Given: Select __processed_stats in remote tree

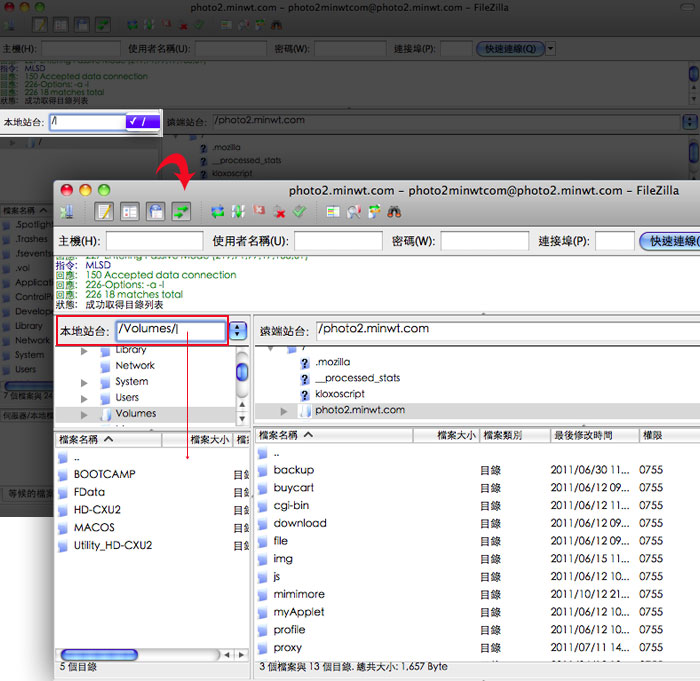Looking at the screenshot, I should pos(358,378).
